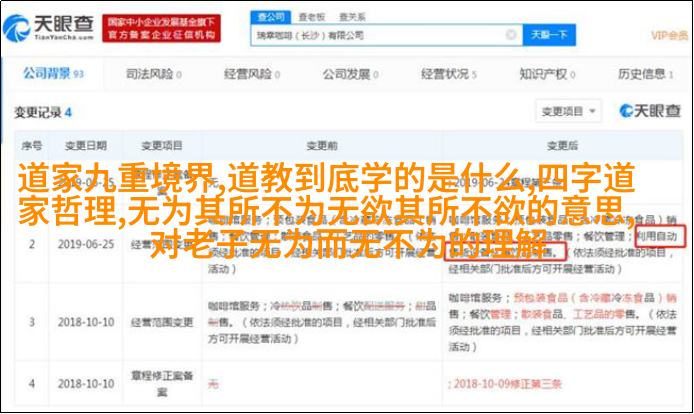Select the 历史信息 tab
The width and height of the screenshot is (694, 414).
(x=645, y=74)
